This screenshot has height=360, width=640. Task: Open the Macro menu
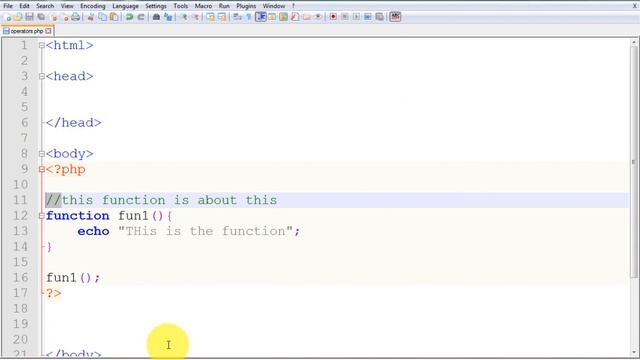point(203,6)
